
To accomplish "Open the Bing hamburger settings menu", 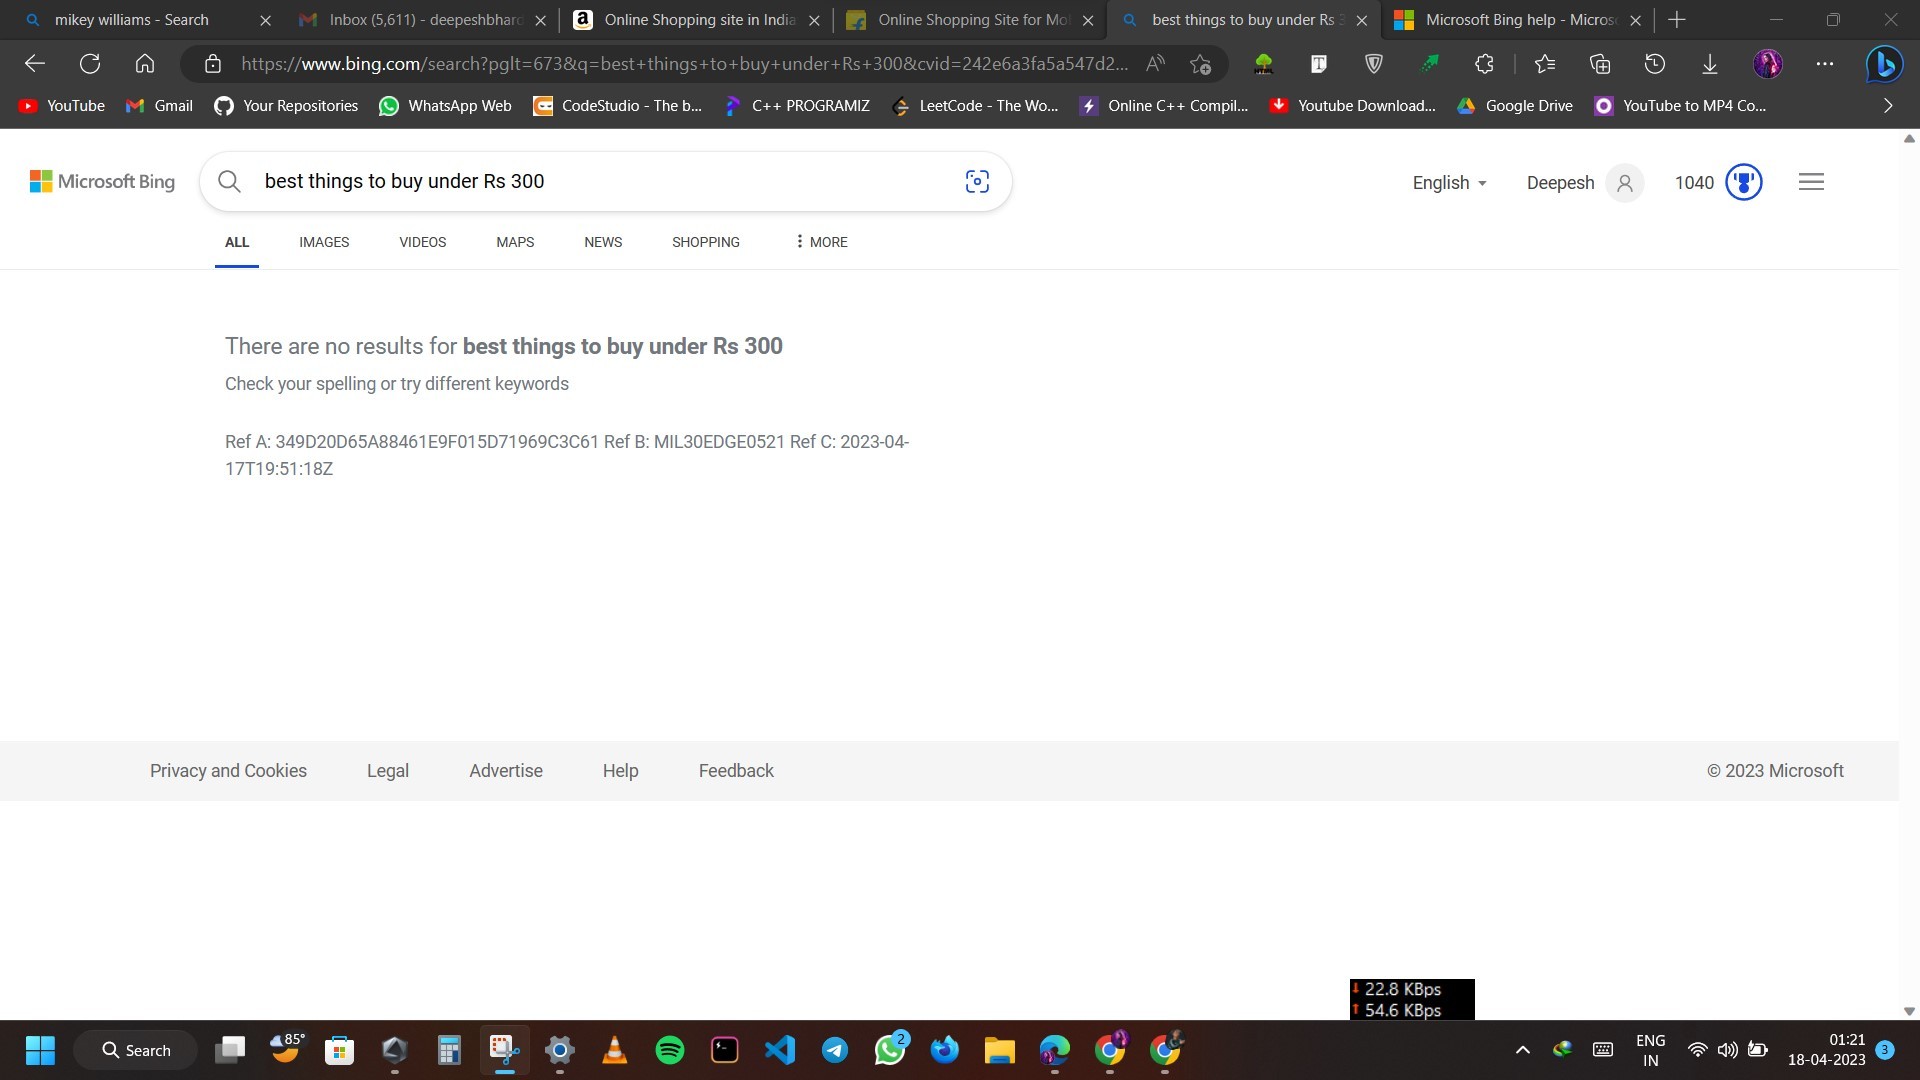I will (x=1811, y=182).
